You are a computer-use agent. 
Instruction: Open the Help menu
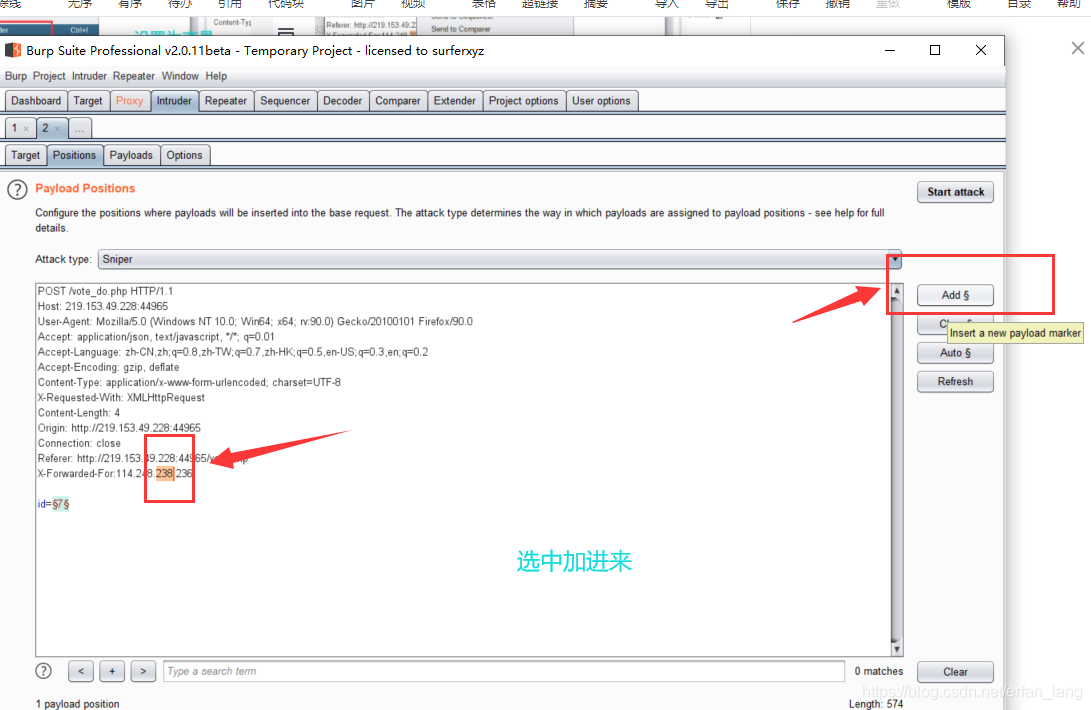pos(216,76)
